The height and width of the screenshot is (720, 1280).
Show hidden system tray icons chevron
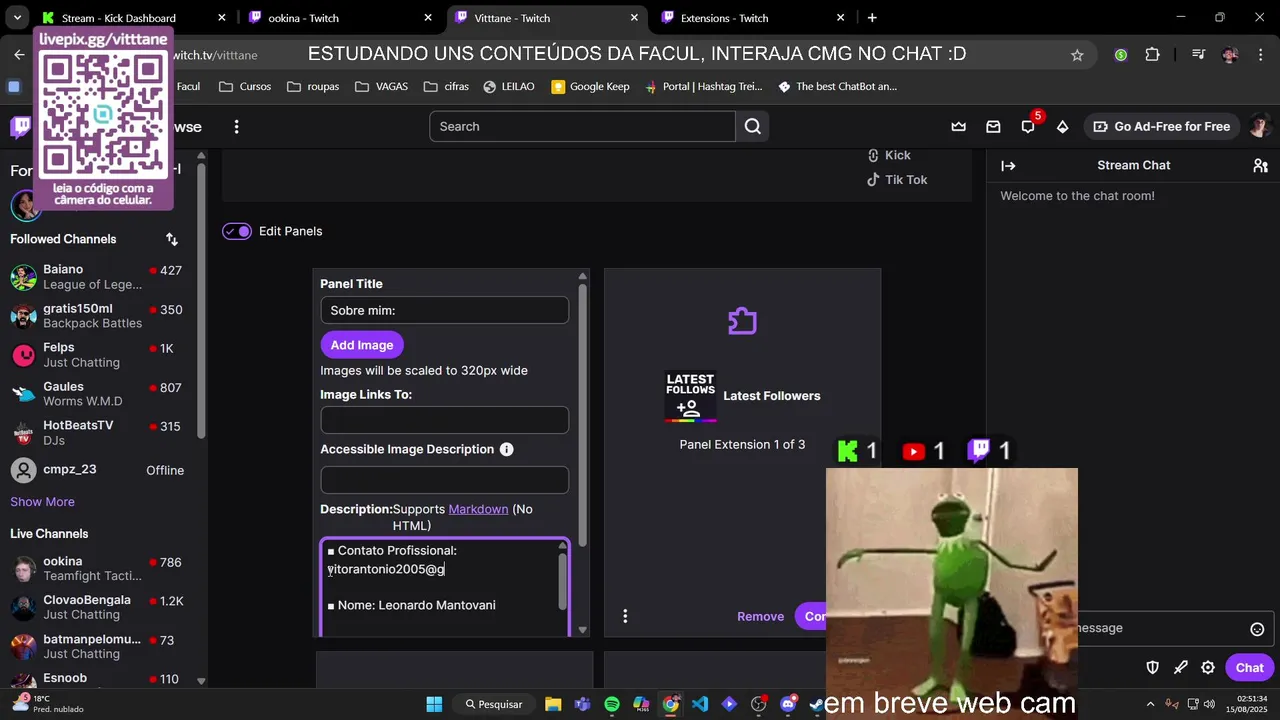[x=1150, y=704]
